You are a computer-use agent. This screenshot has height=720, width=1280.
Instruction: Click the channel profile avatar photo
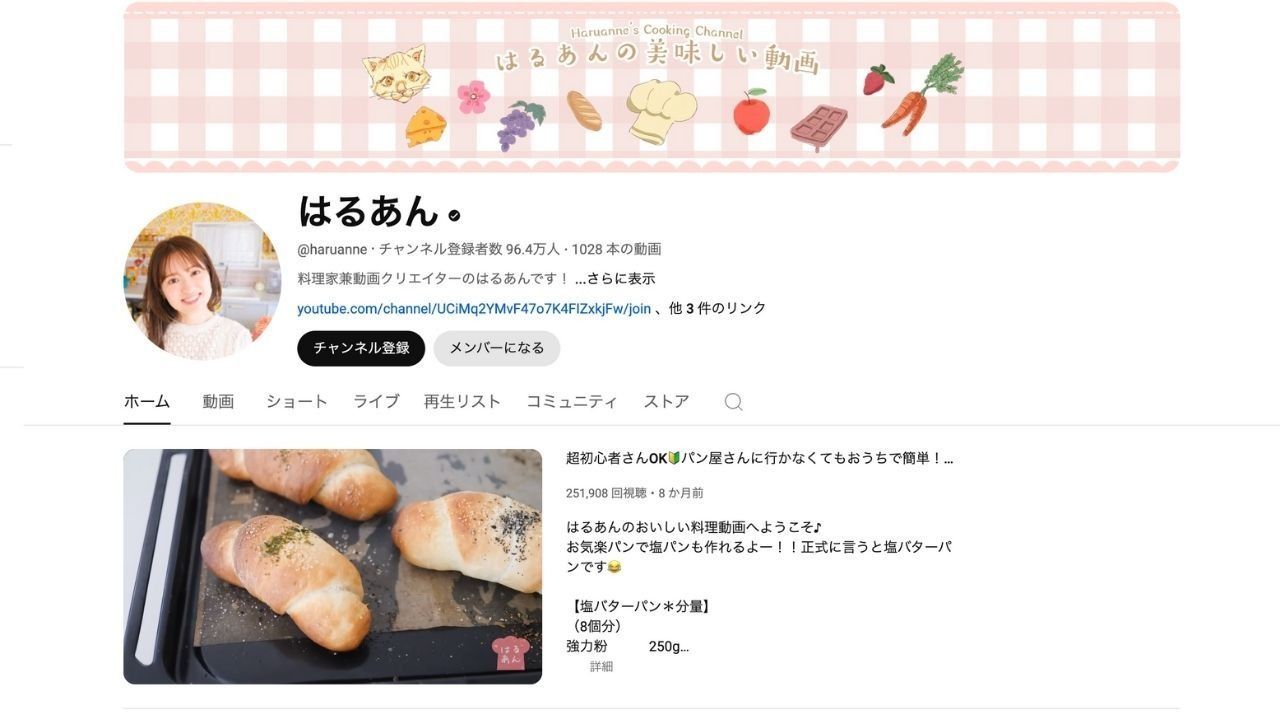tap(202, 281)
